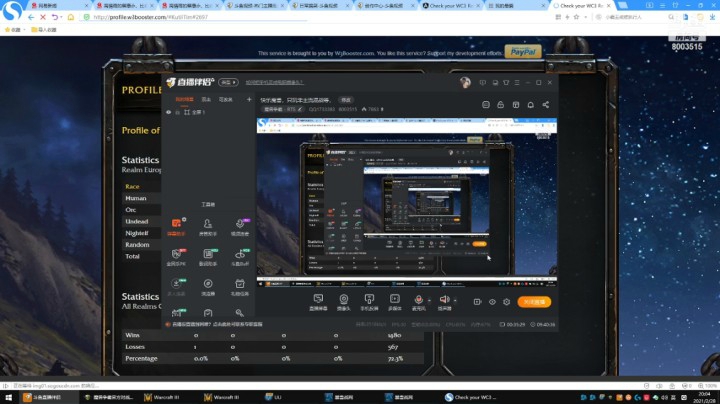Open the notification bell icon
Image resolution: width=720 pixels, height=404 pixels.
click(x=530, y=105)
